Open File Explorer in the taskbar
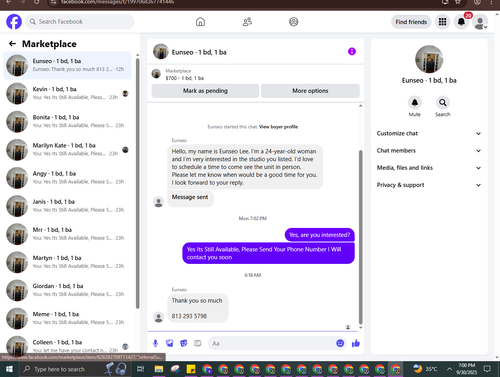Viewport: 500px width, 377px height. click(159, 369)
